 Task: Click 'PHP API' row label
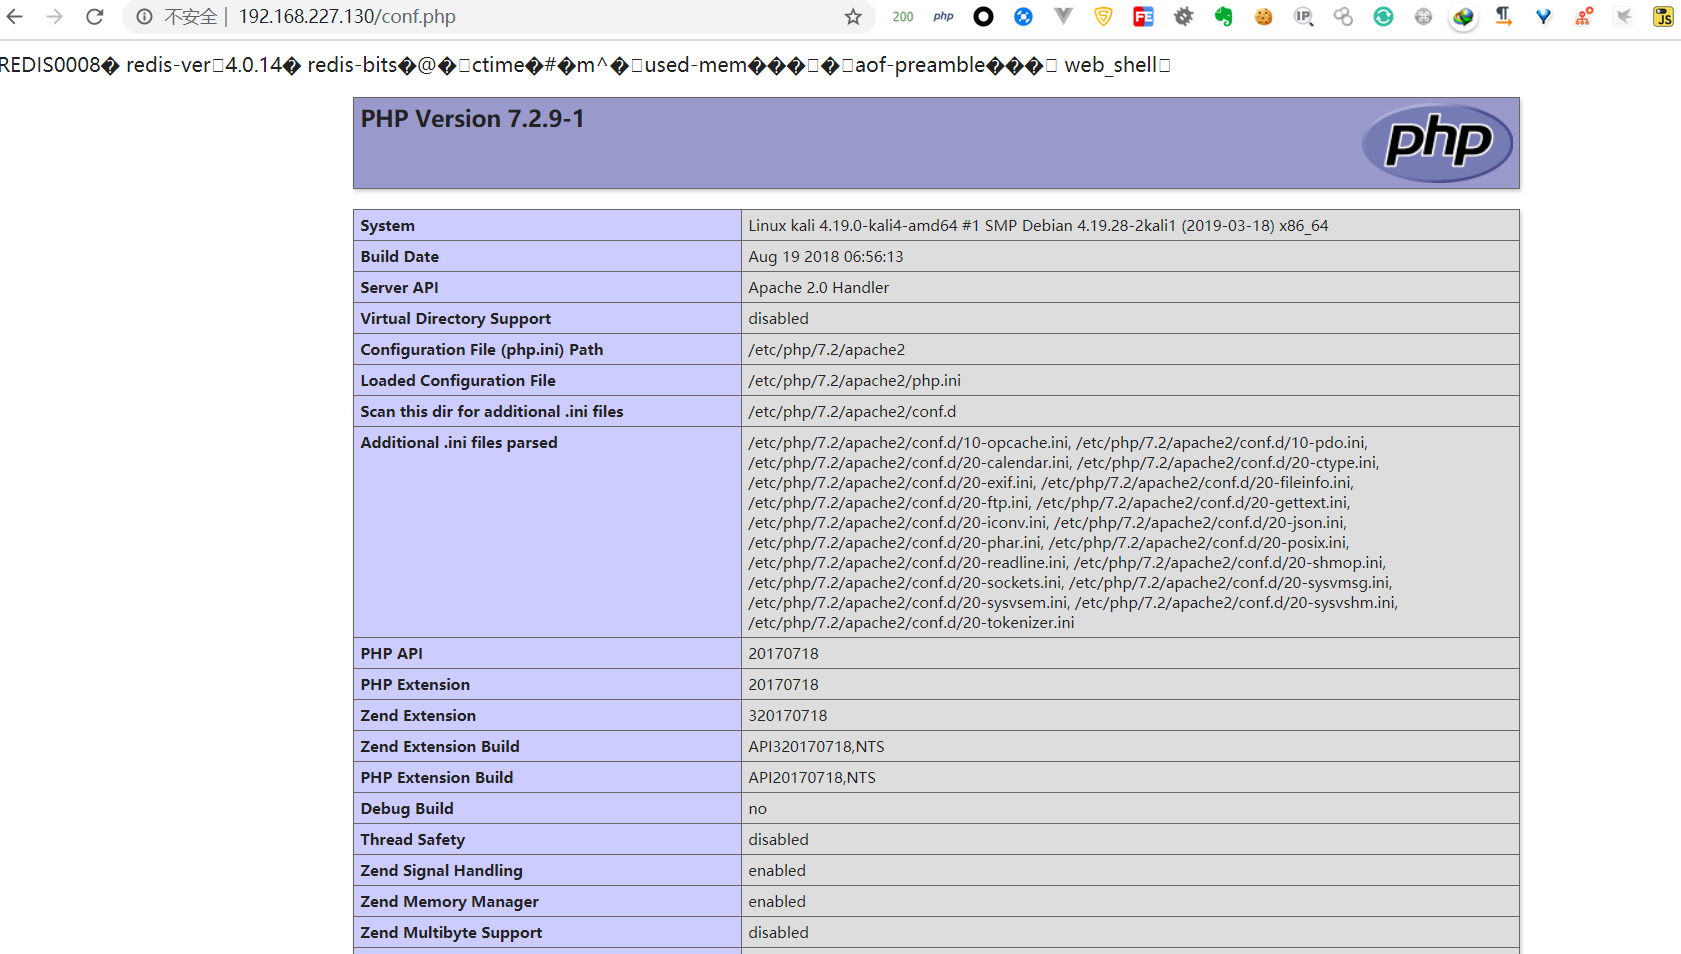point(391,654)
